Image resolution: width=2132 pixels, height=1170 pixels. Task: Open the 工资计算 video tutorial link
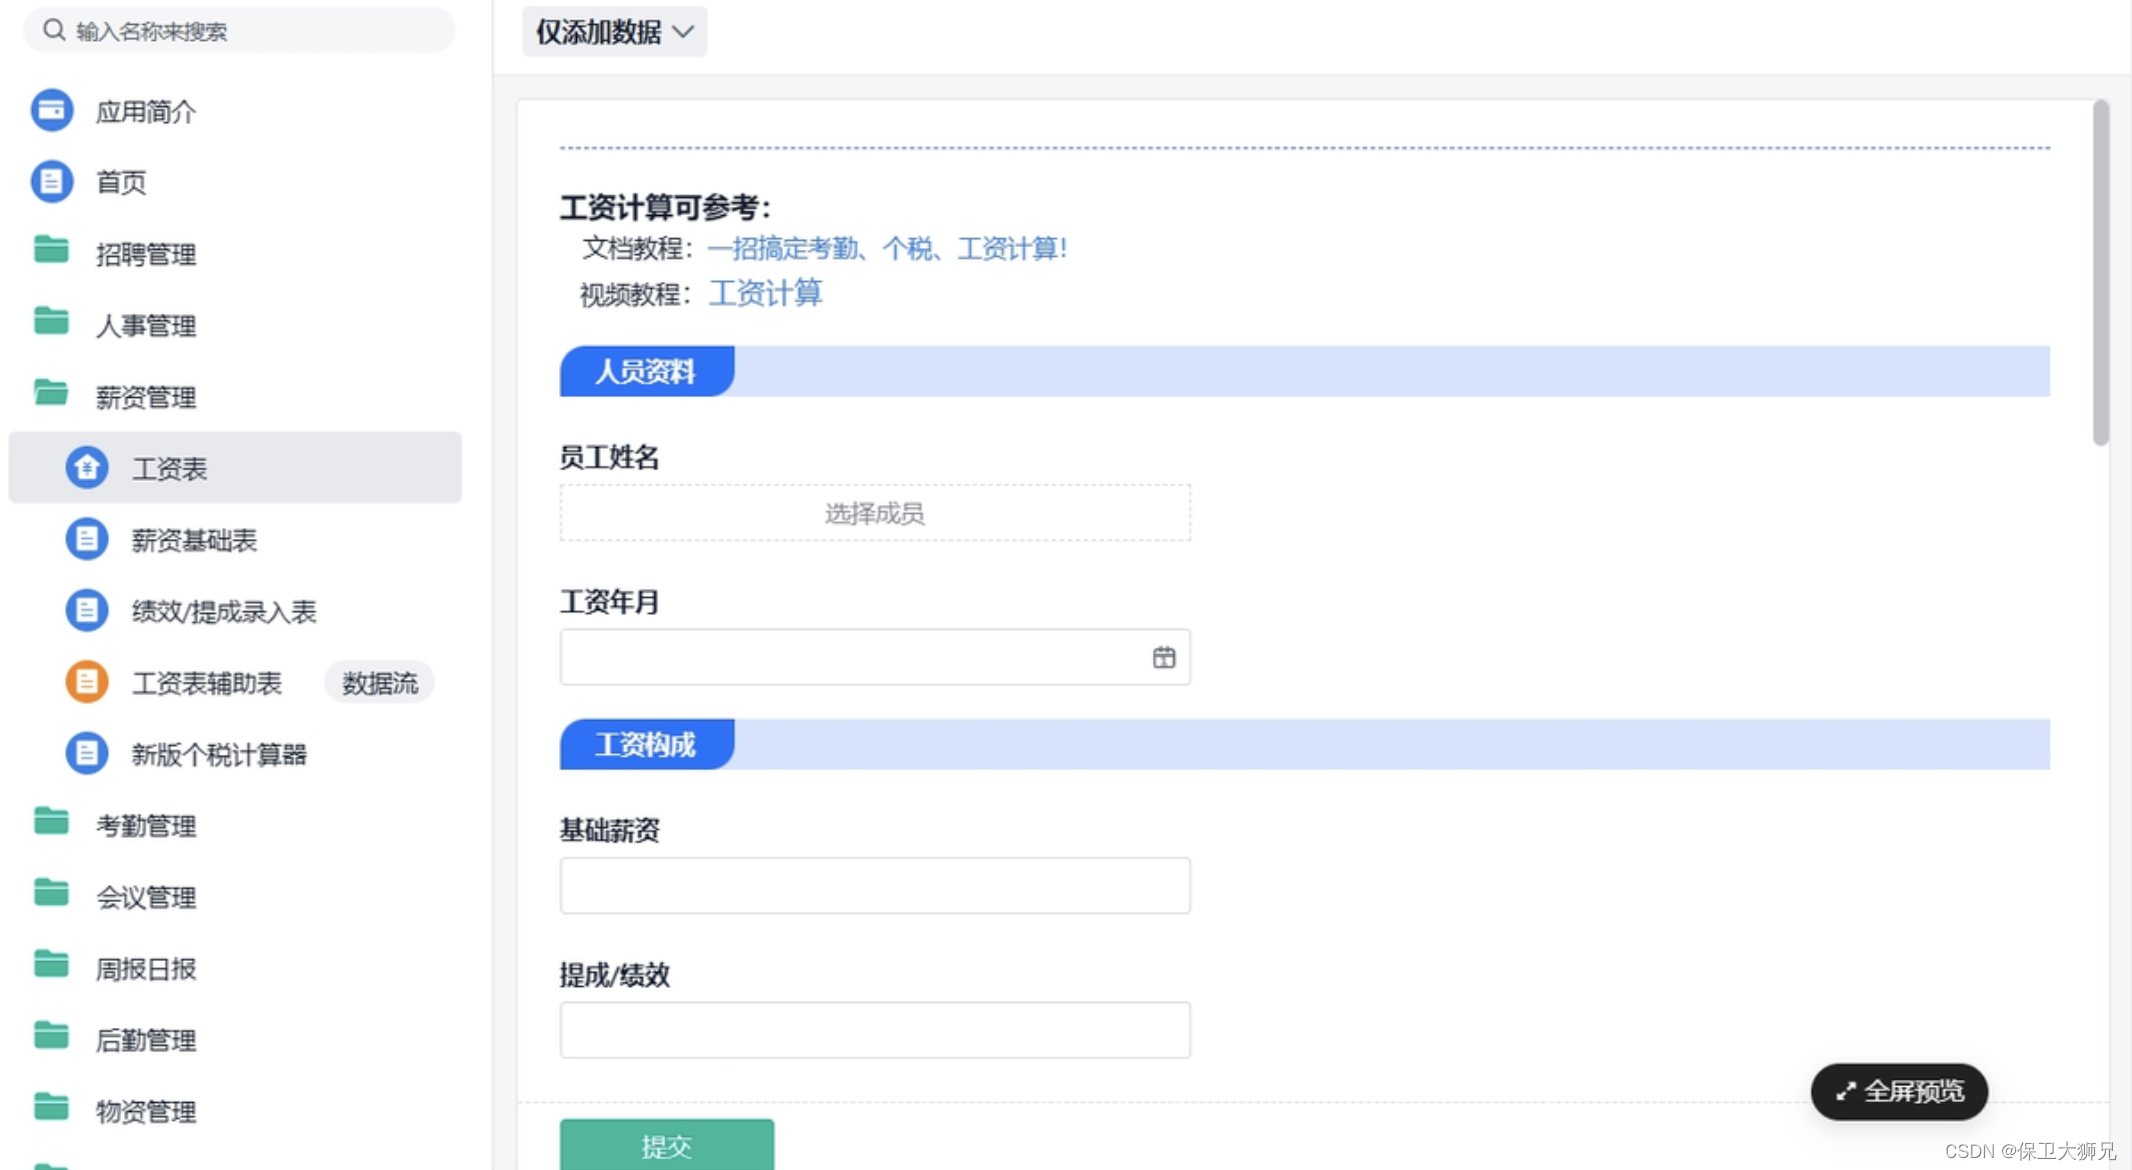(x=765, y=293)
